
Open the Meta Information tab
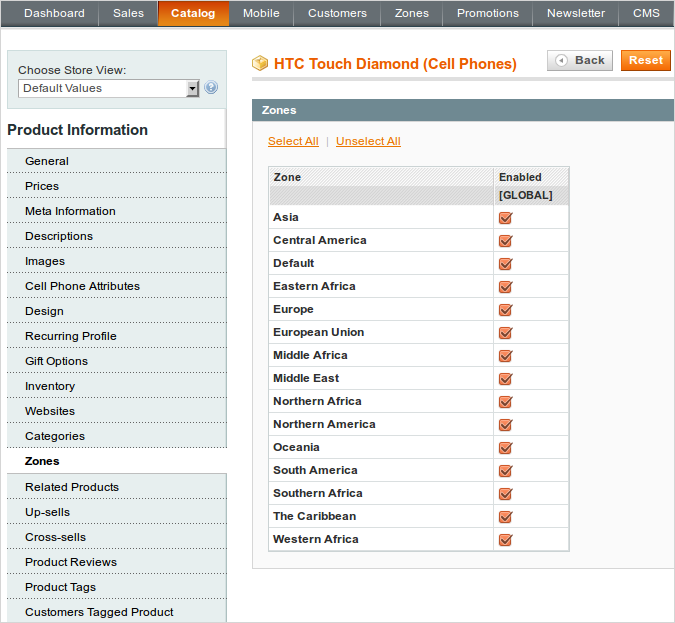tap(117, 211)
